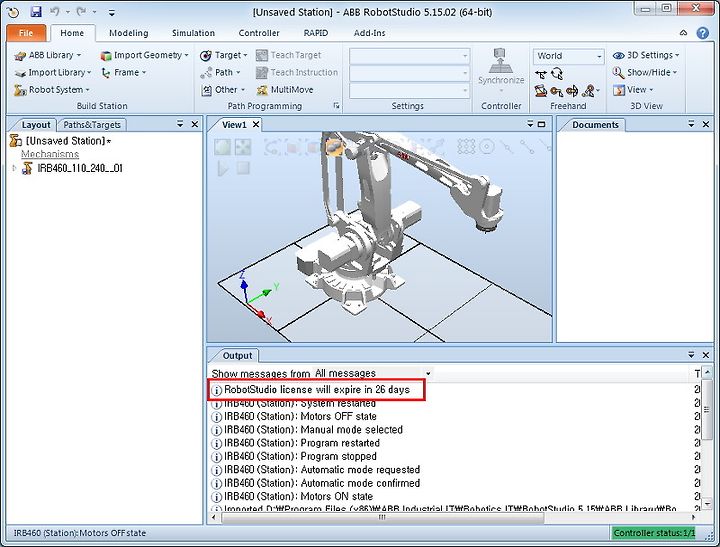Close the View1 tab

[256, 124]
